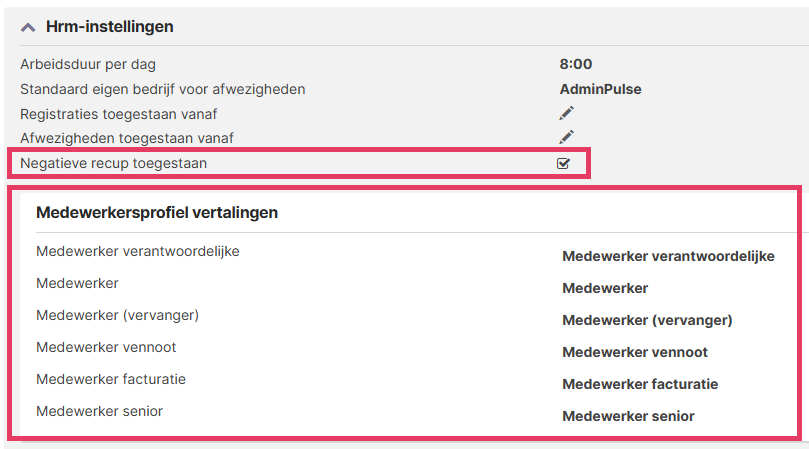Edit the bold Medewerker (vervanger) translation value

(647, 320)
